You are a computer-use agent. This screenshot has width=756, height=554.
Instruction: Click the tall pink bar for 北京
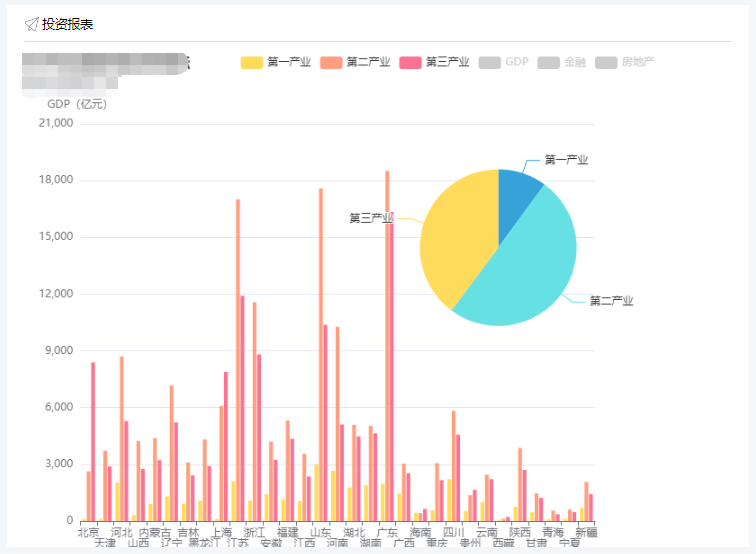93,440
